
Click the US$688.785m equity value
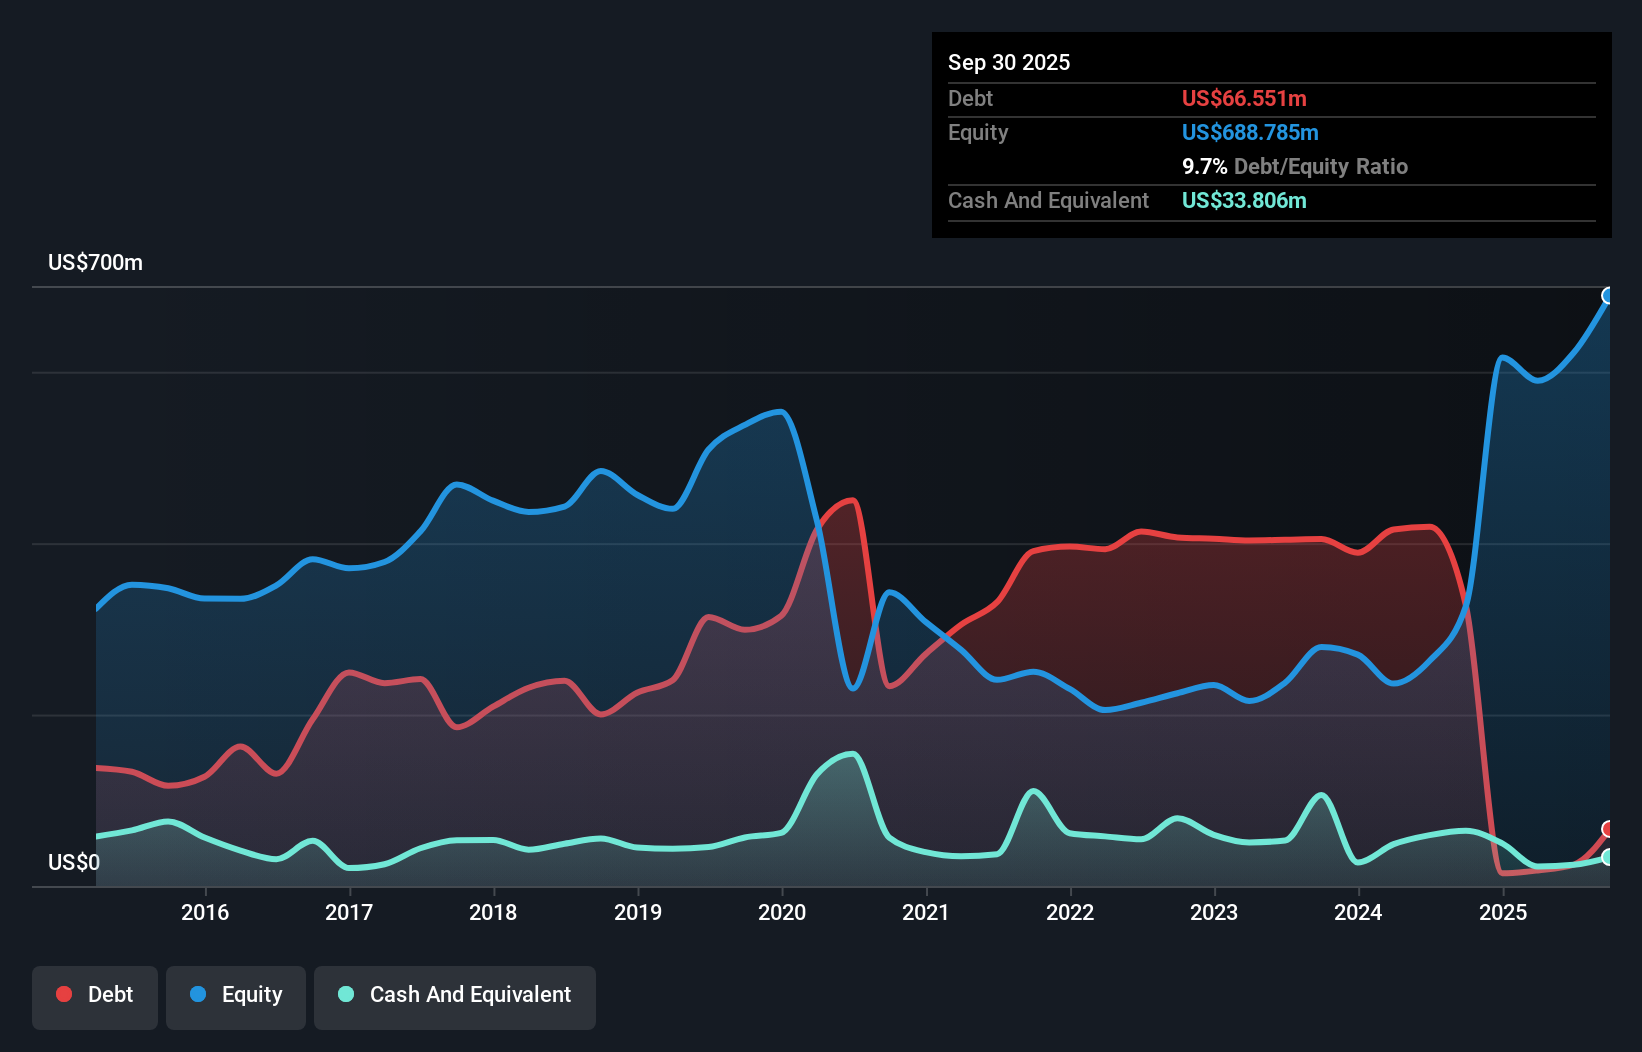[x=1250, y=132]
